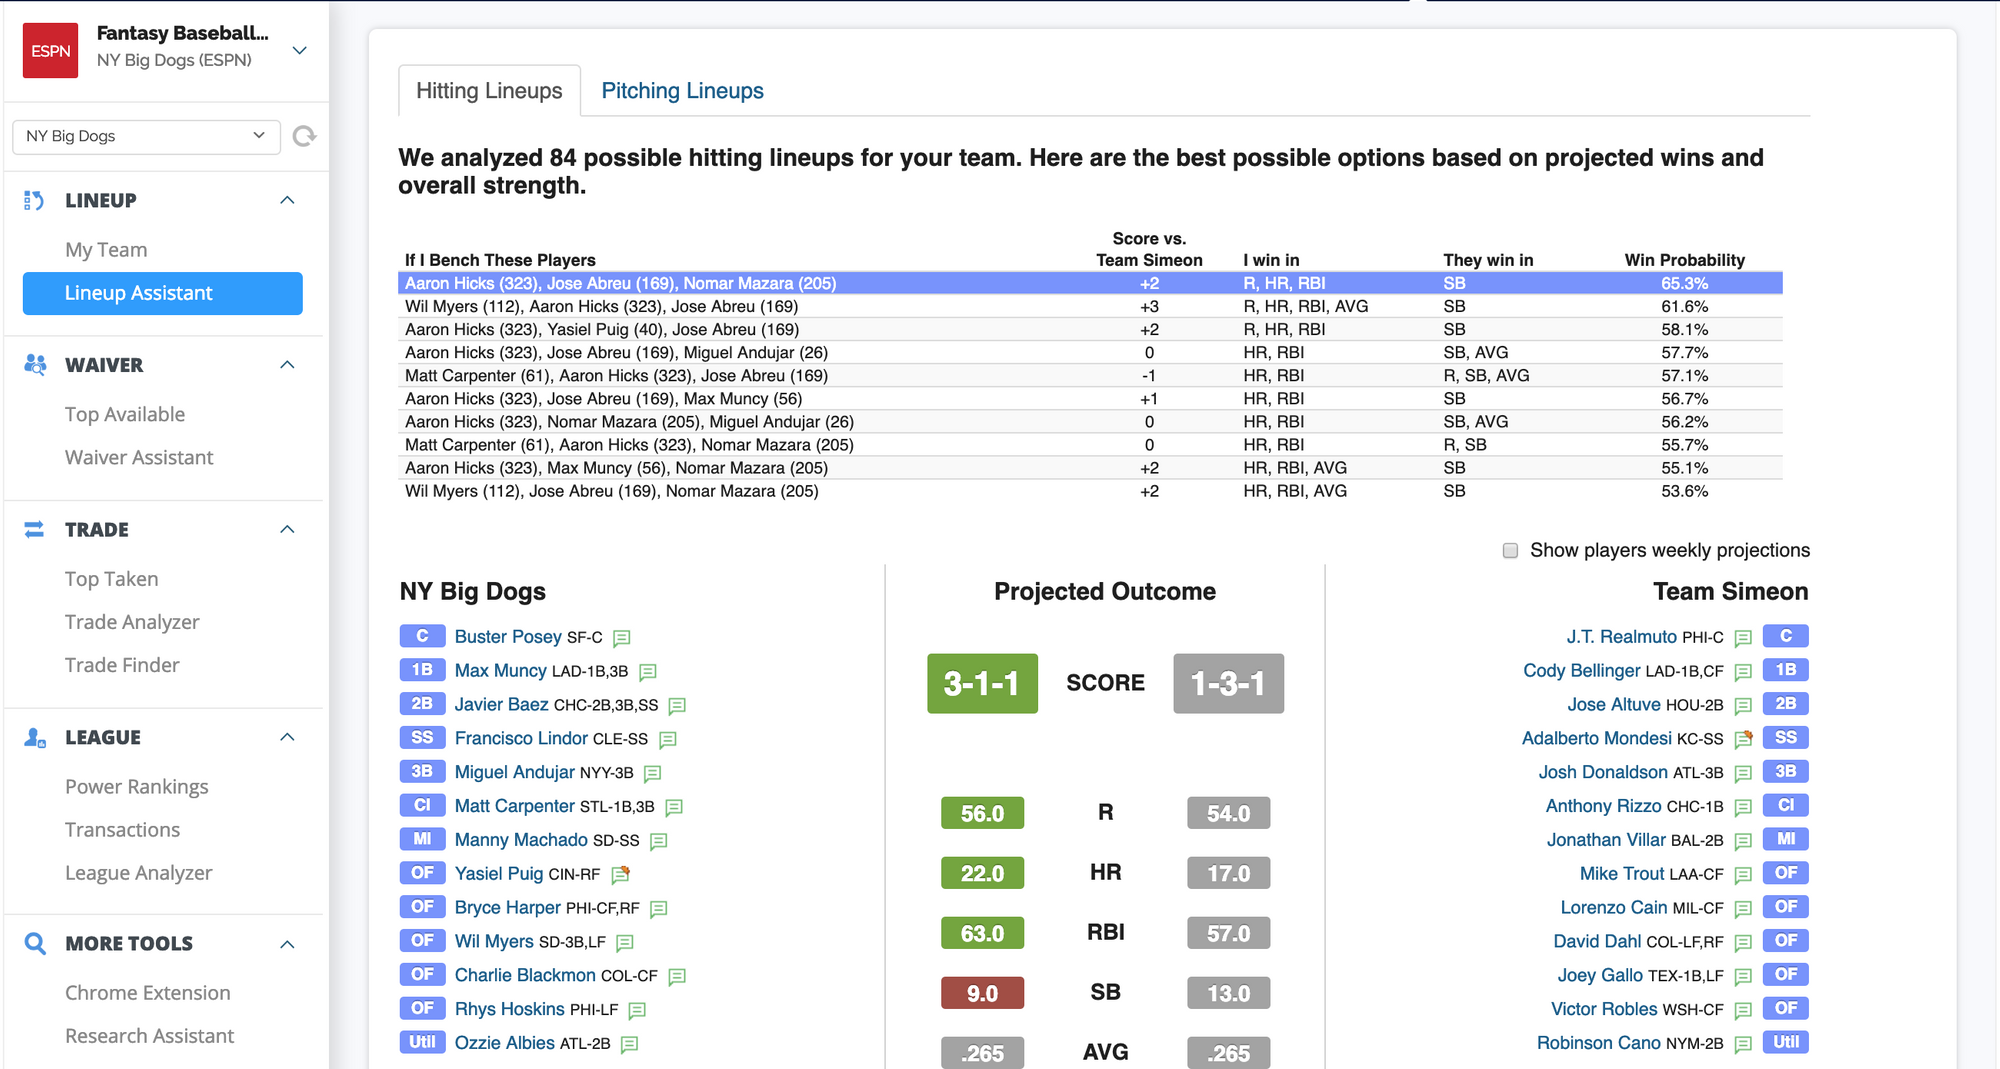Click the Waiver section people icon

coord(35,365)
